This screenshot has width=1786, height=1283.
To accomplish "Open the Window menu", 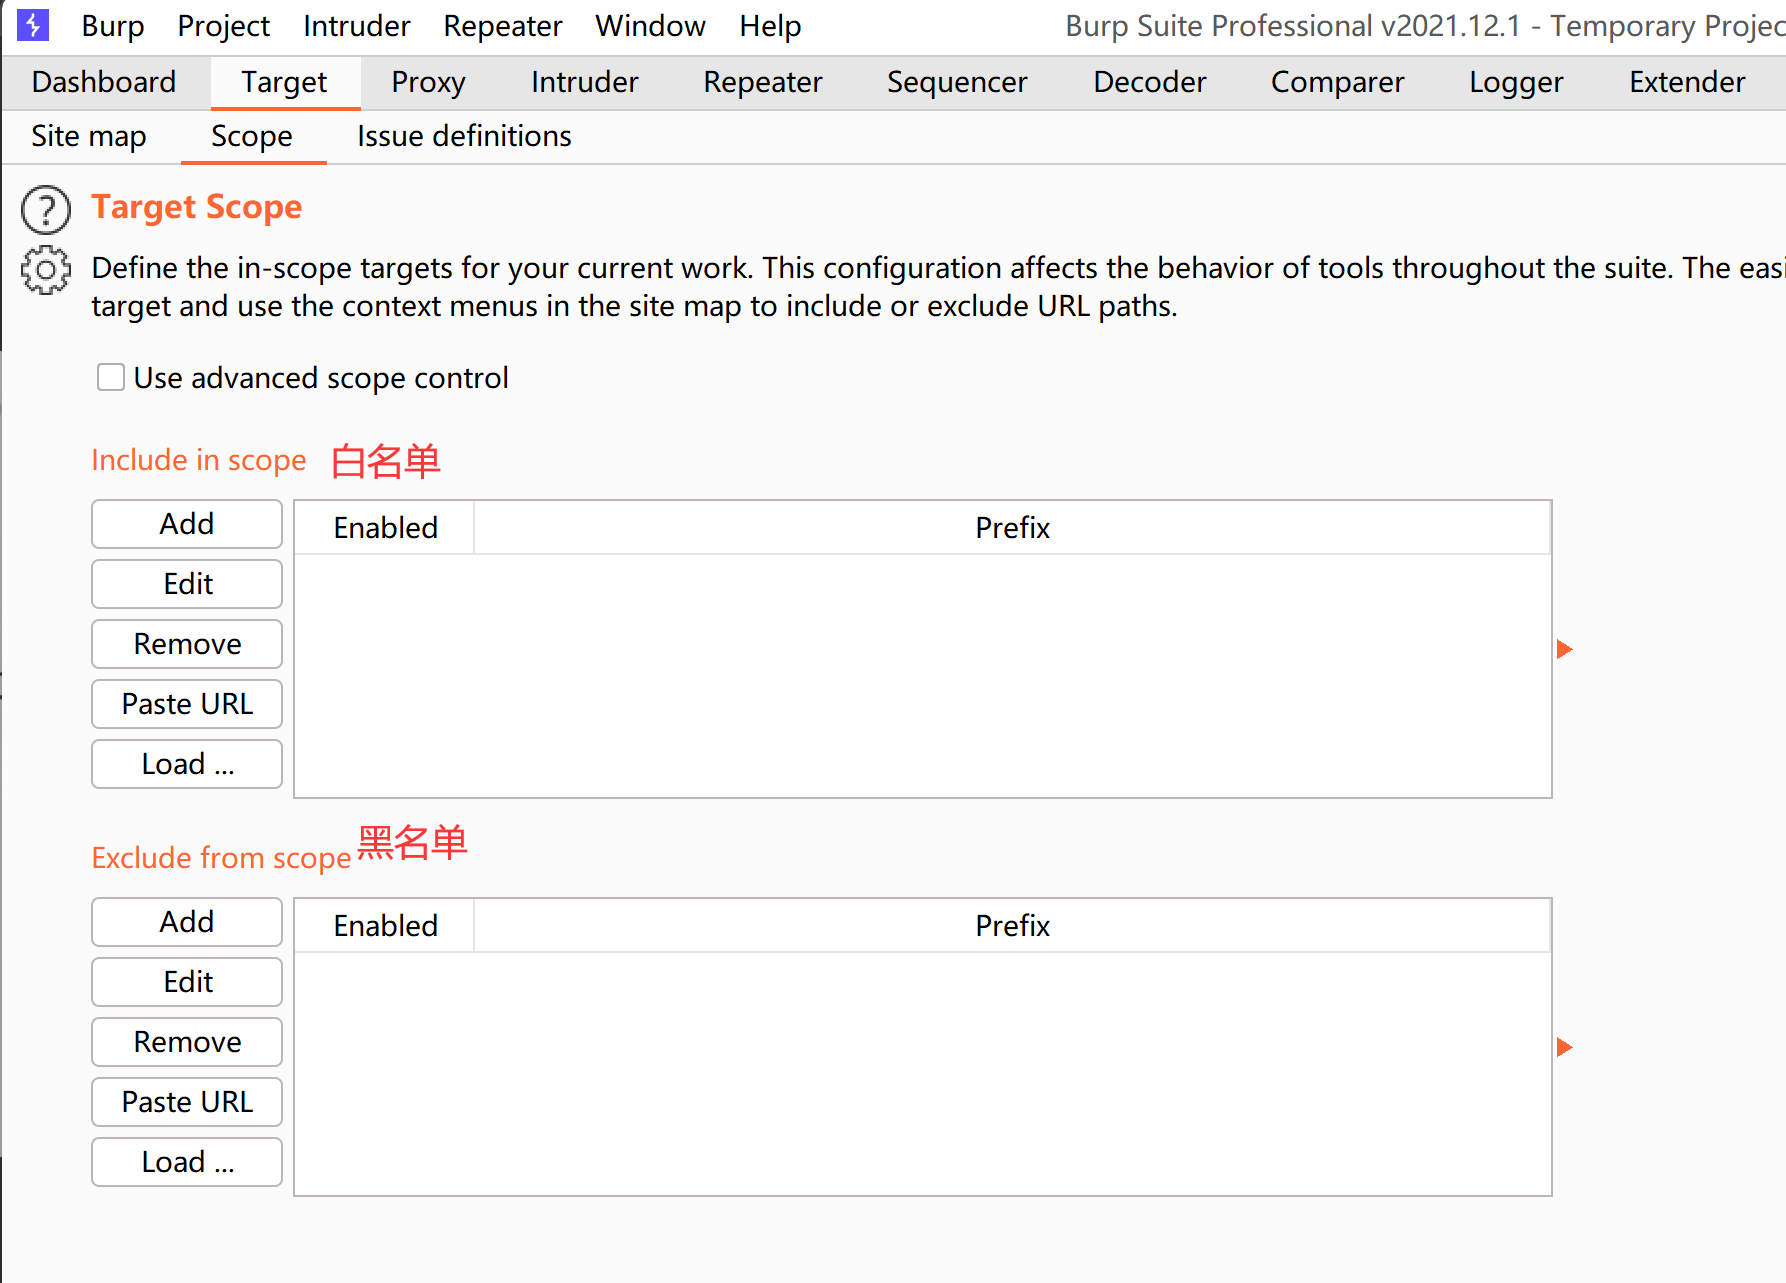I will click(x=651, y=26).
